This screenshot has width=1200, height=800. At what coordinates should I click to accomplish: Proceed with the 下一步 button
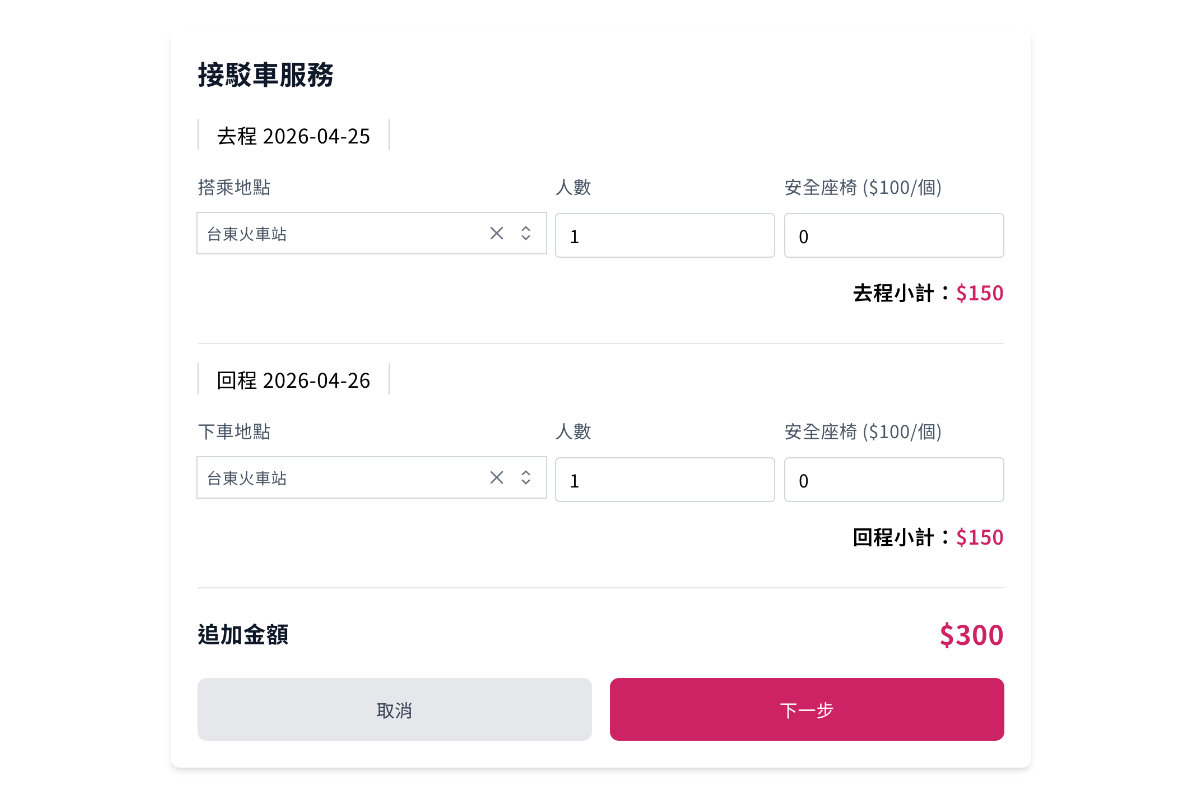click(x=806, y=710)
